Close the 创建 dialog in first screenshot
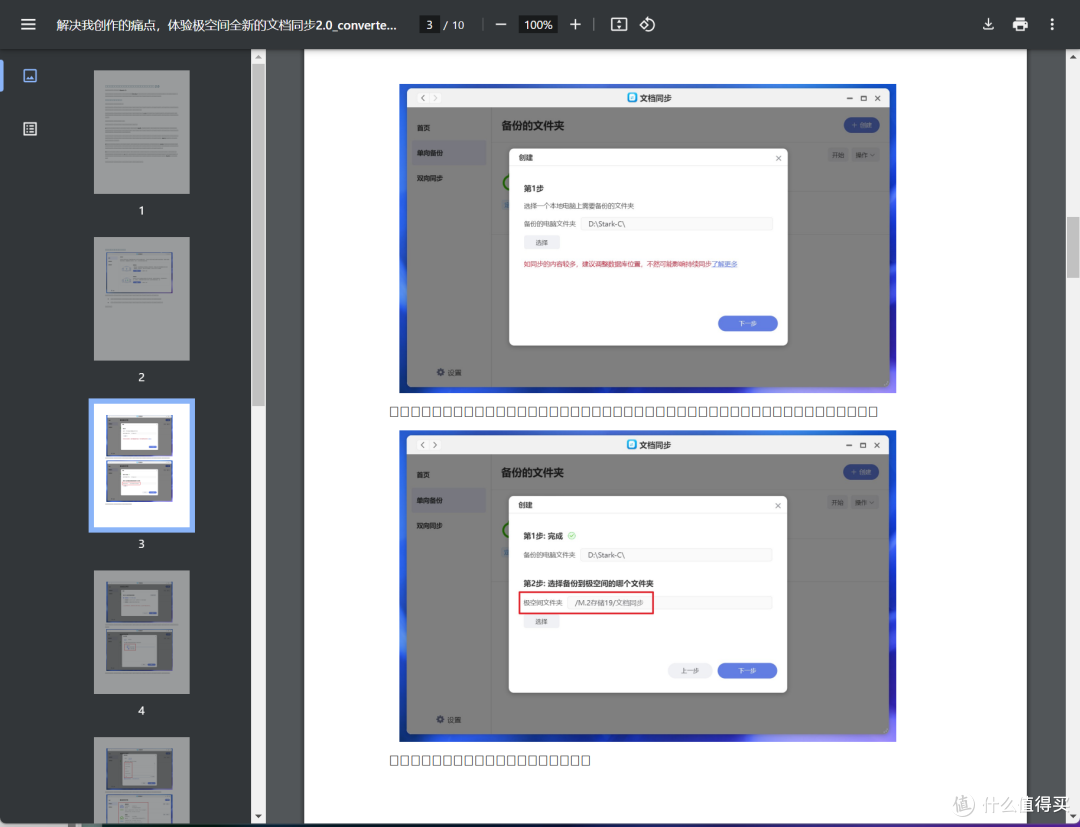 pos(778,158)
